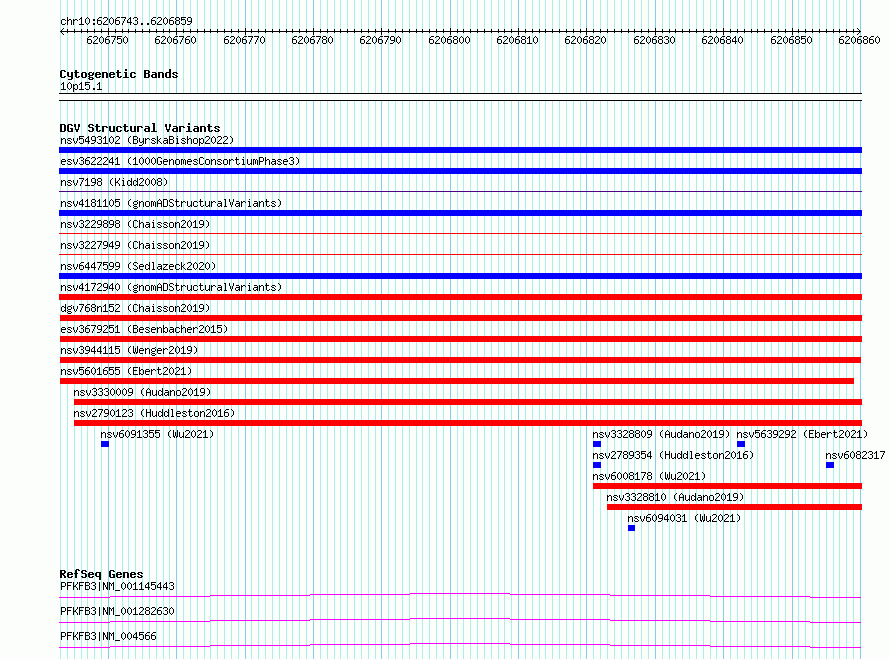The width and height of the screenshot is (890, 659).
Task: Click the small blue marker under nsv6091355
Action: coord(105,444)
